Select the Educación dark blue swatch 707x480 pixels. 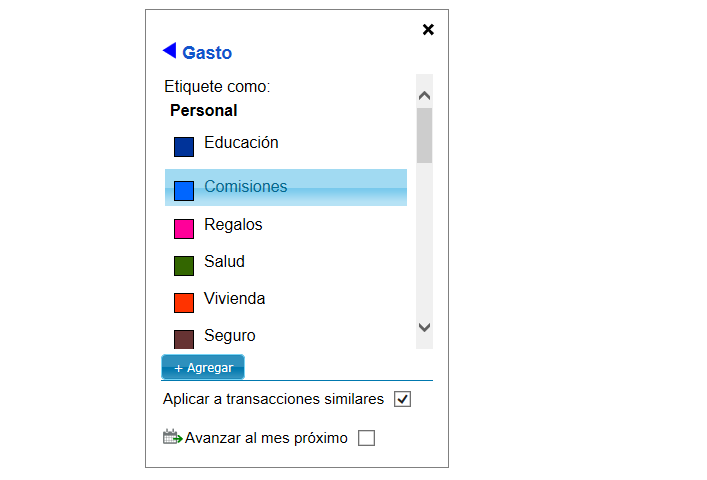(x=184, y=147)
